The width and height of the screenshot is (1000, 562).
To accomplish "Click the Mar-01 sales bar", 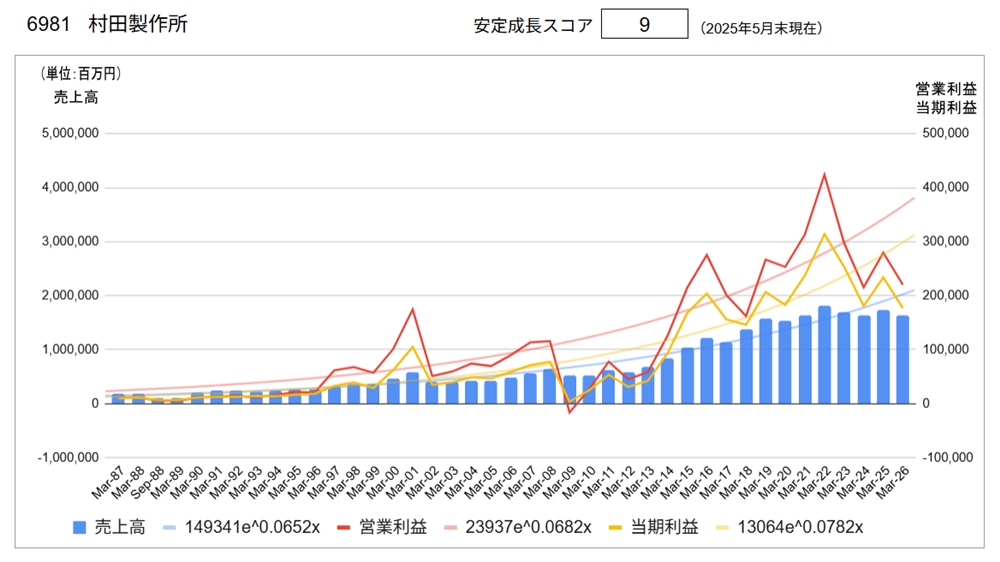I will [413, 388].
